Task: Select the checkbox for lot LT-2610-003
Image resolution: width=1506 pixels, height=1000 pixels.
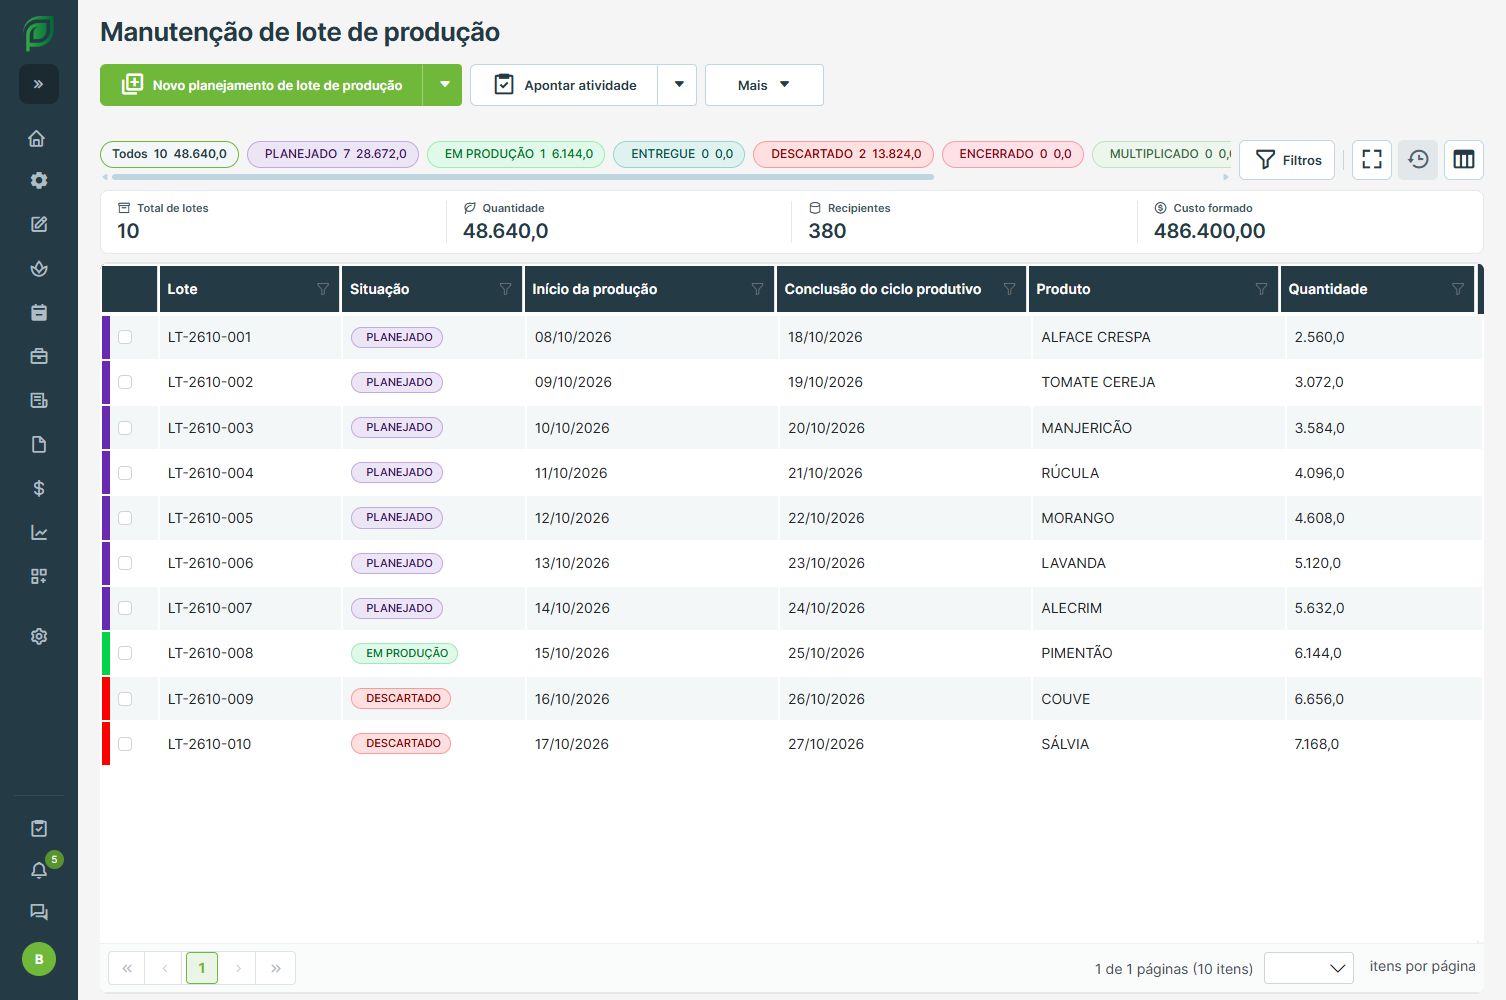Action: pos(125,428)
